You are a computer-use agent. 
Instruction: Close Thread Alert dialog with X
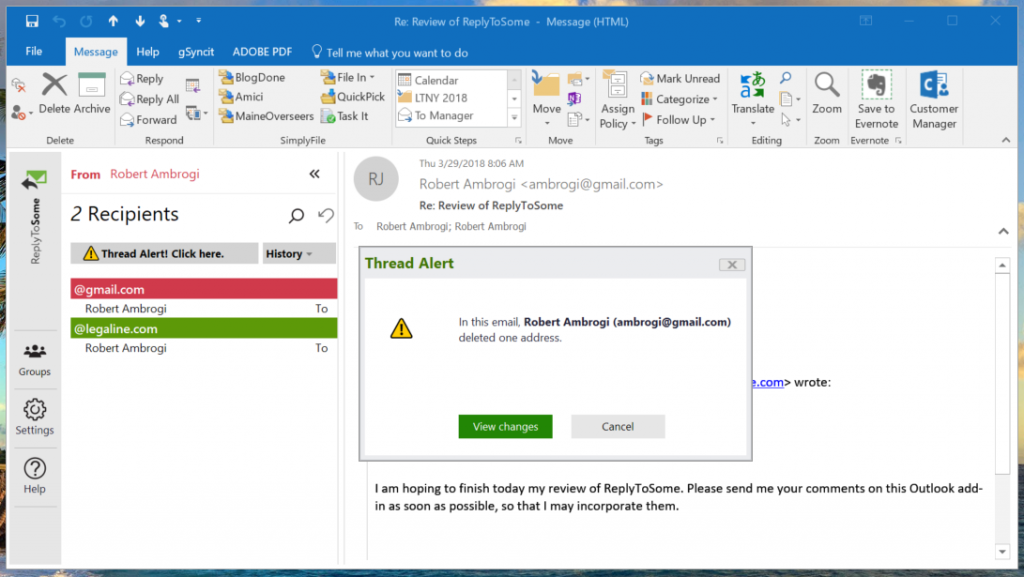coord(731,264)
